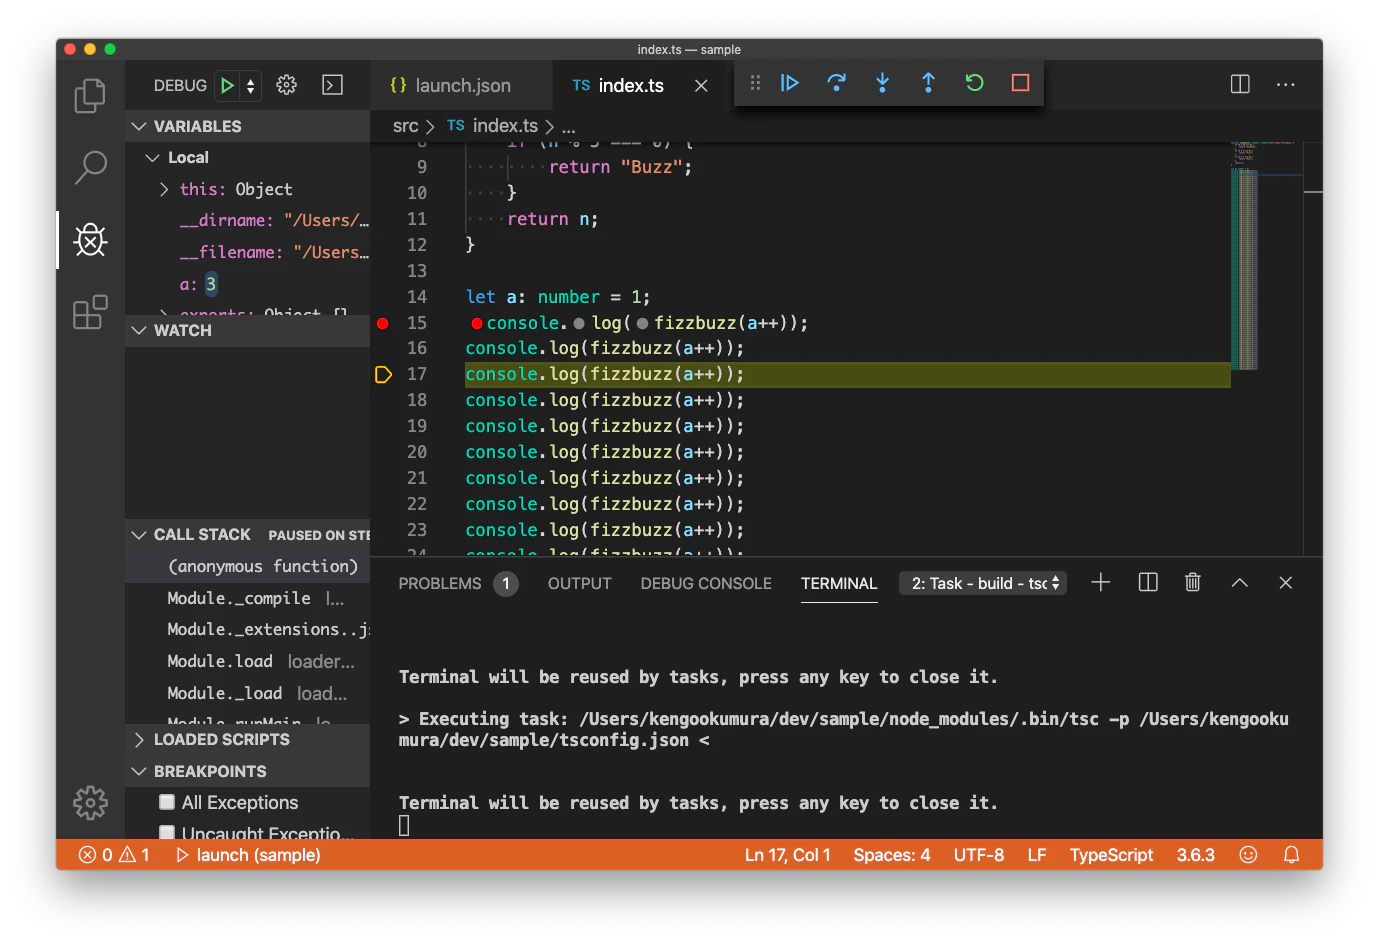Step out of the current function

[x=928, y=83]
